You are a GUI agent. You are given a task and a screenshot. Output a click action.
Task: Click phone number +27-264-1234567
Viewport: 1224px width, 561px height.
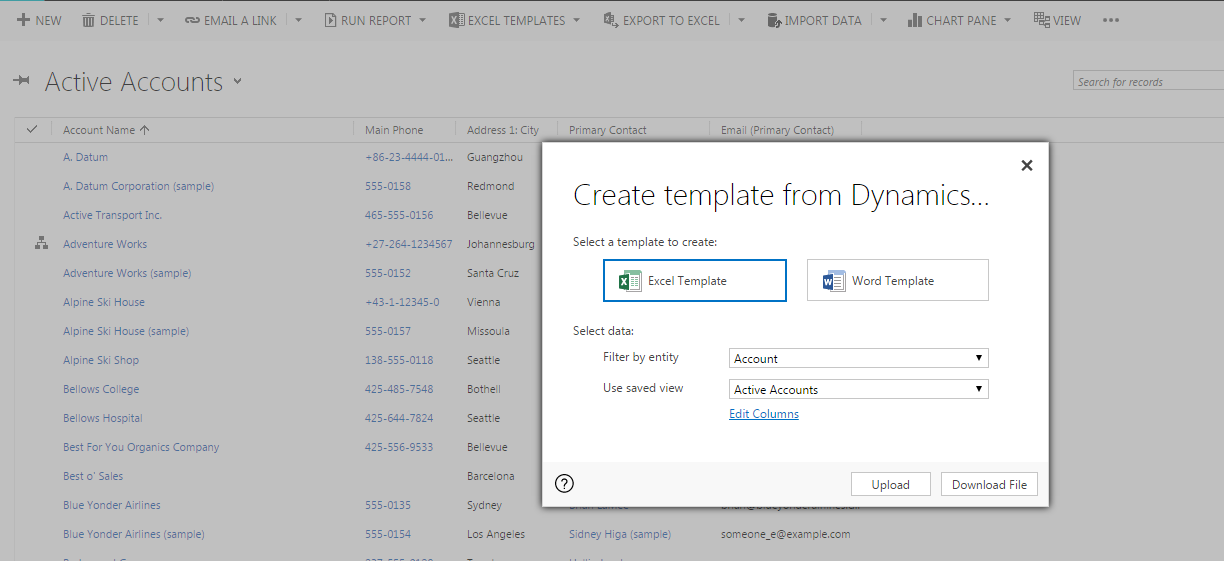point(409,244)
